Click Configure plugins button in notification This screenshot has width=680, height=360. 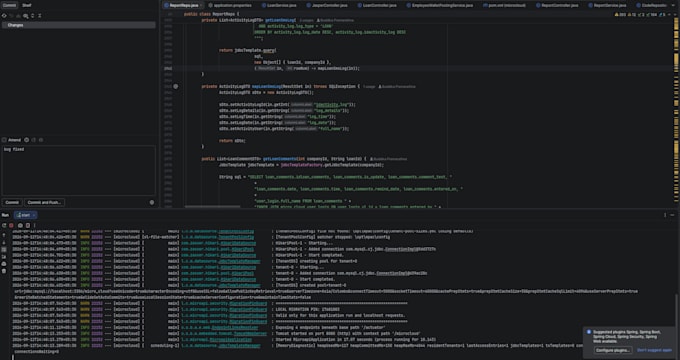pyautogui.click(x=613, y=350)
